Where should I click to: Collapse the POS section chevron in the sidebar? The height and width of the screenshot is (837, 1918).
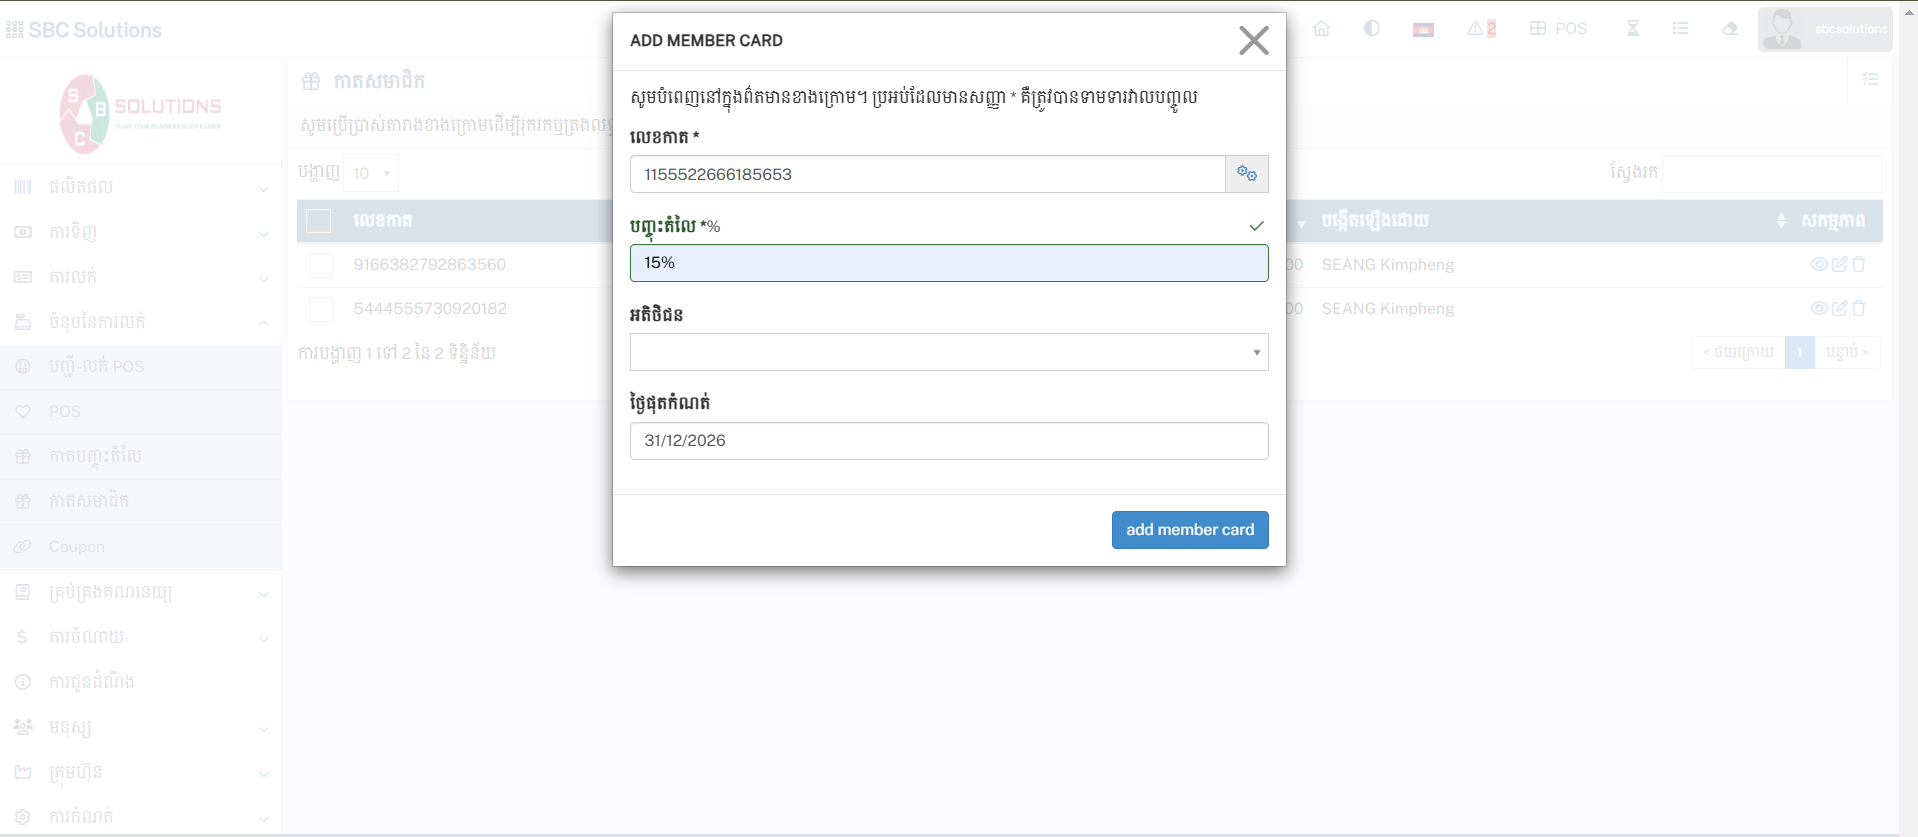click(x=263, y=322)
